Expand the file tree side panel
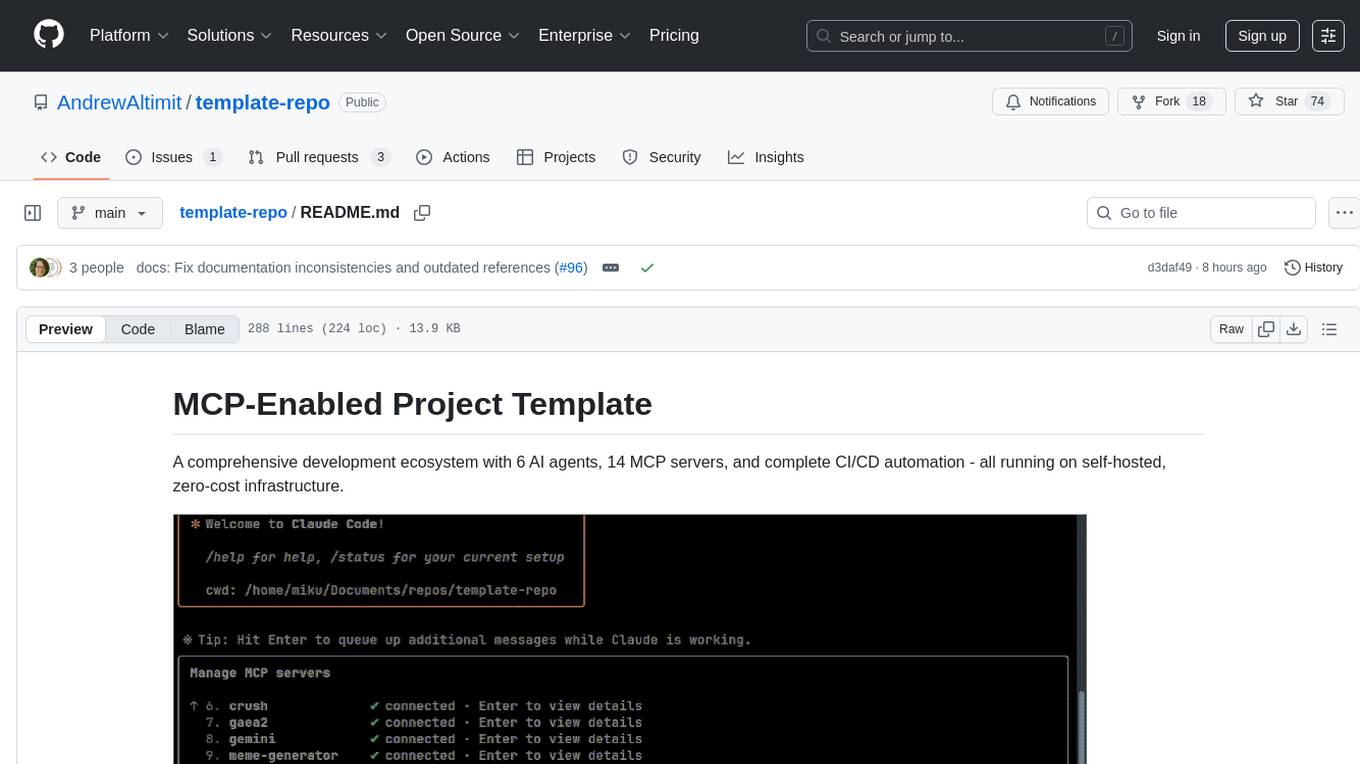1360x764 pixels. click(x=32, y=213)
